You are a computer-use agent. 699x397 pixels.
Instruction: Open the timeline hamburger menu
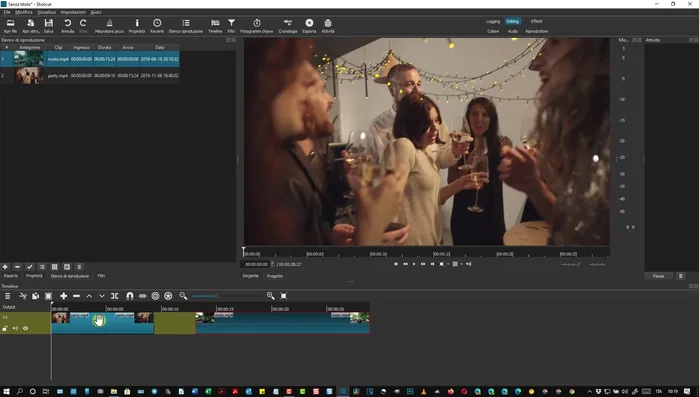pos(7,296)
